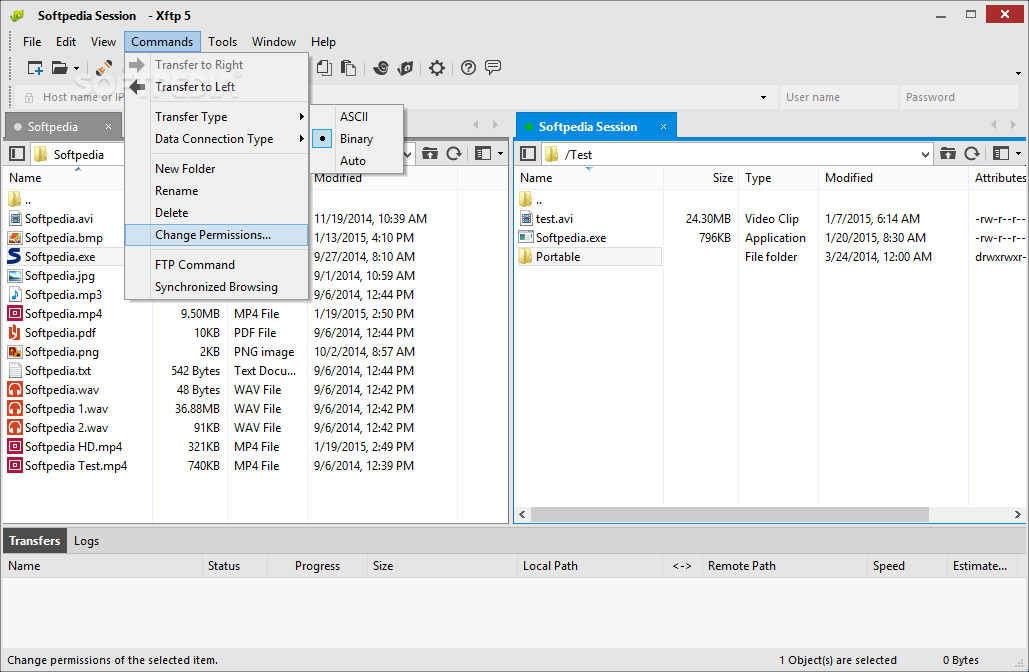Launch Xshell via the spiral shell icon

coord(381,68)
